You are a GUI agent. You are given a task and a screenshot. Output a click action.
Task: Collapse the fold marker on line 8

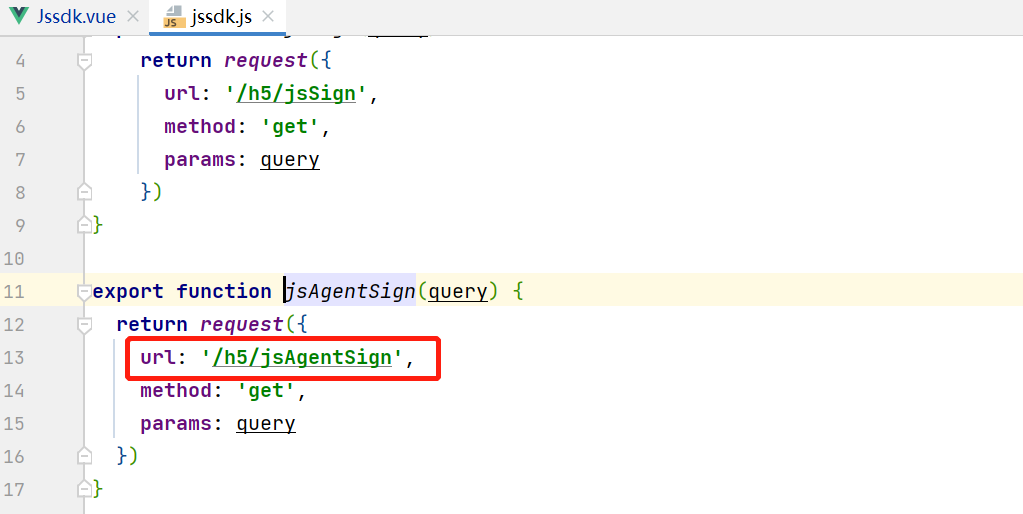click(84, 192)
